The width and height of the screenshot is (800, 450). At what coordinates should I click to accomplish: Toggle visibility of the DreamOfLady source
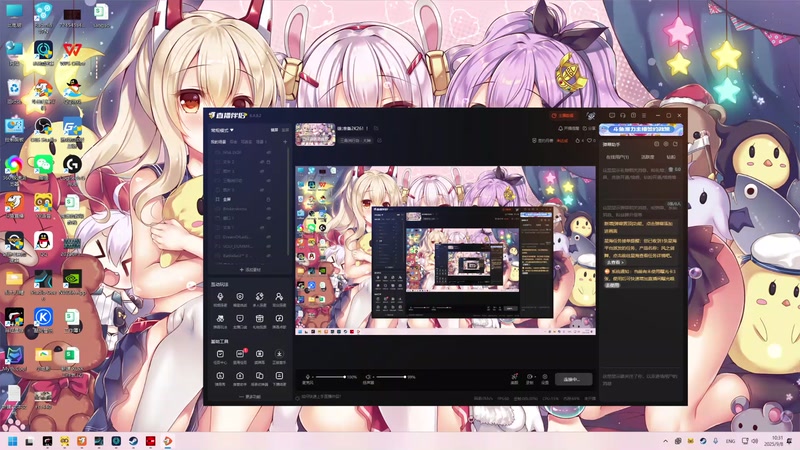[268, 237]
